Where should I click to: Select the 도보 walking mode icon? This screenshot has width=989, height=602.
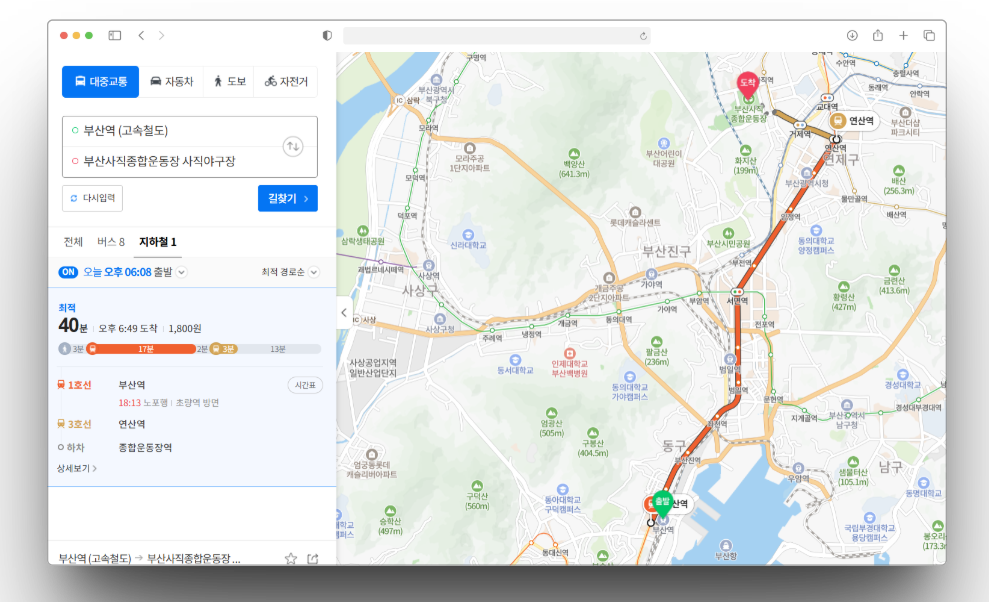228,82
